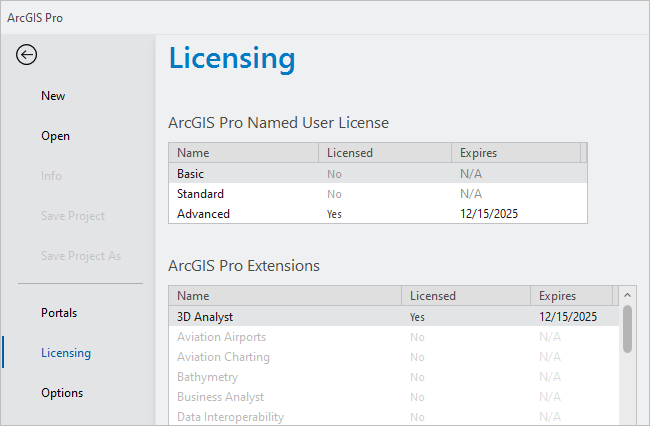Open the Options menu item
The image size is (650, 426).
(62, 393)
